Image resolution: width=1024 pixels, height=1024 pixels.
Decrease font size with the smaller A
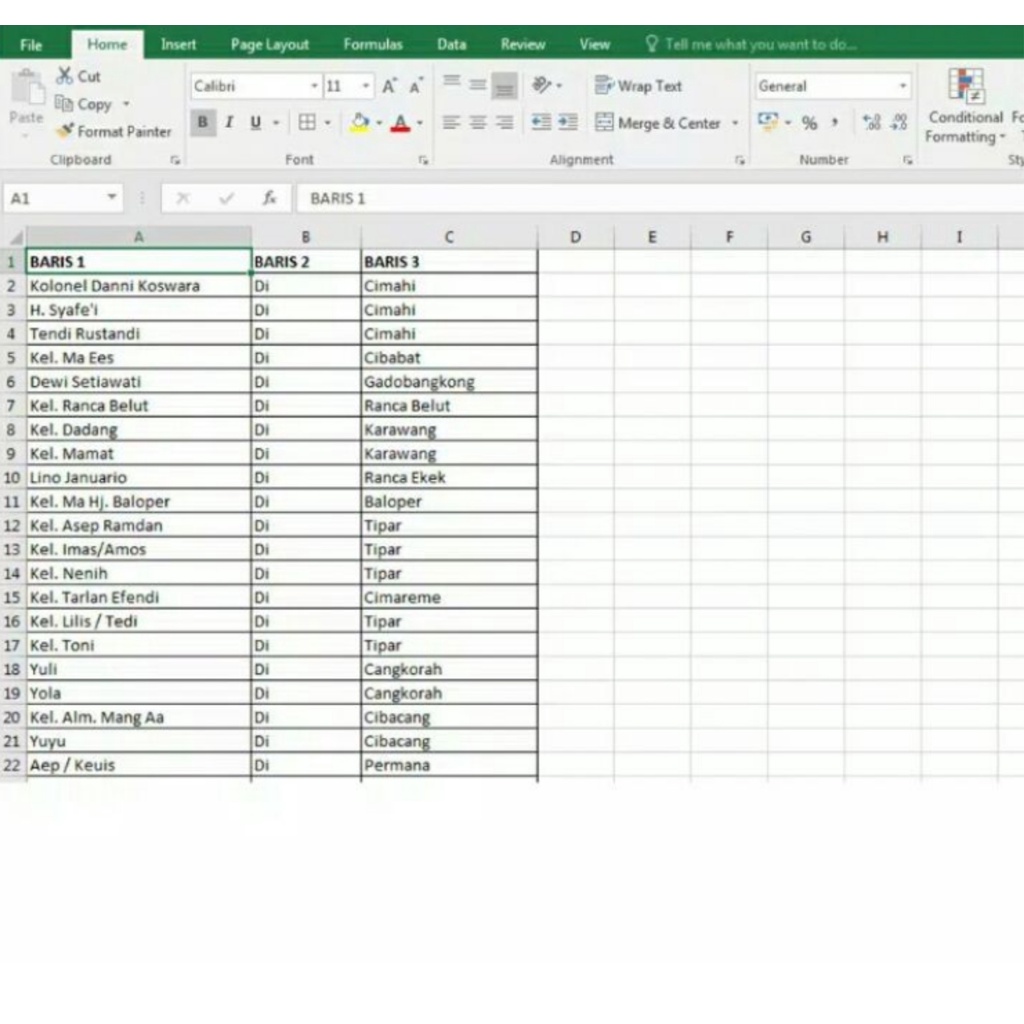pos(416,86)
